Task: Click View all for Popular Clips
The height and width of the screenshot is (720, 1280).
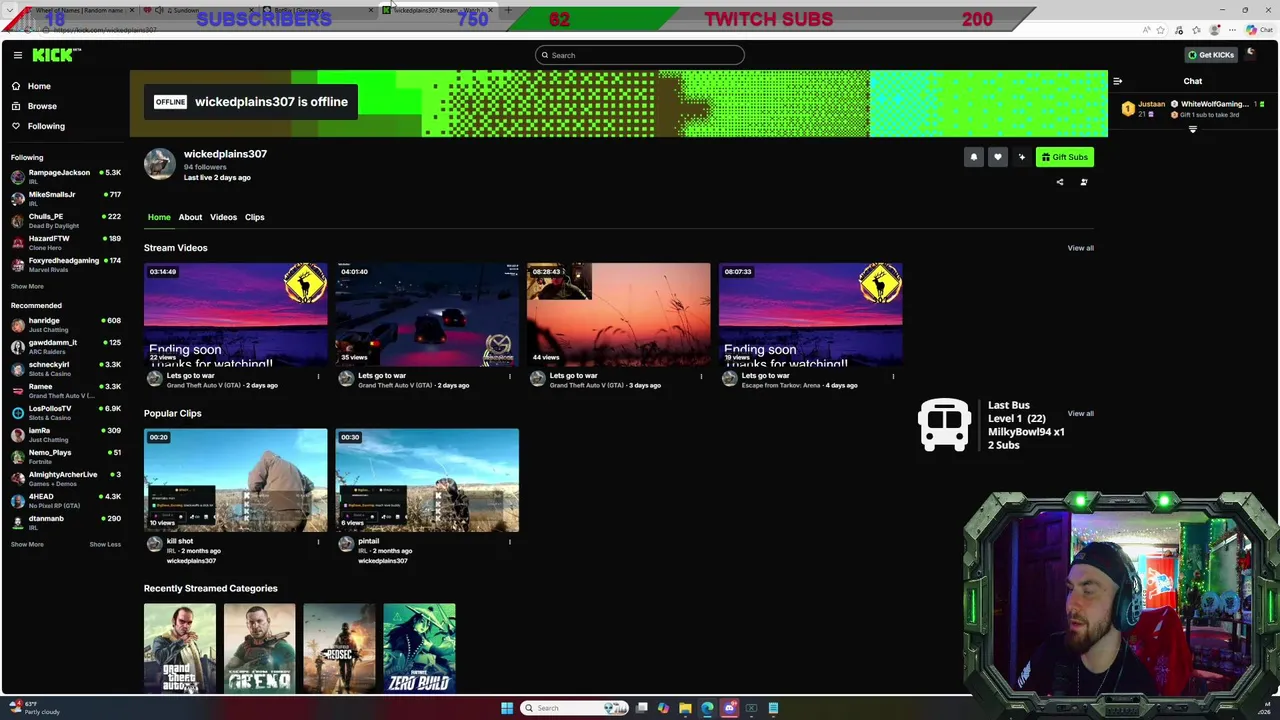Action: coord(1080,413)
